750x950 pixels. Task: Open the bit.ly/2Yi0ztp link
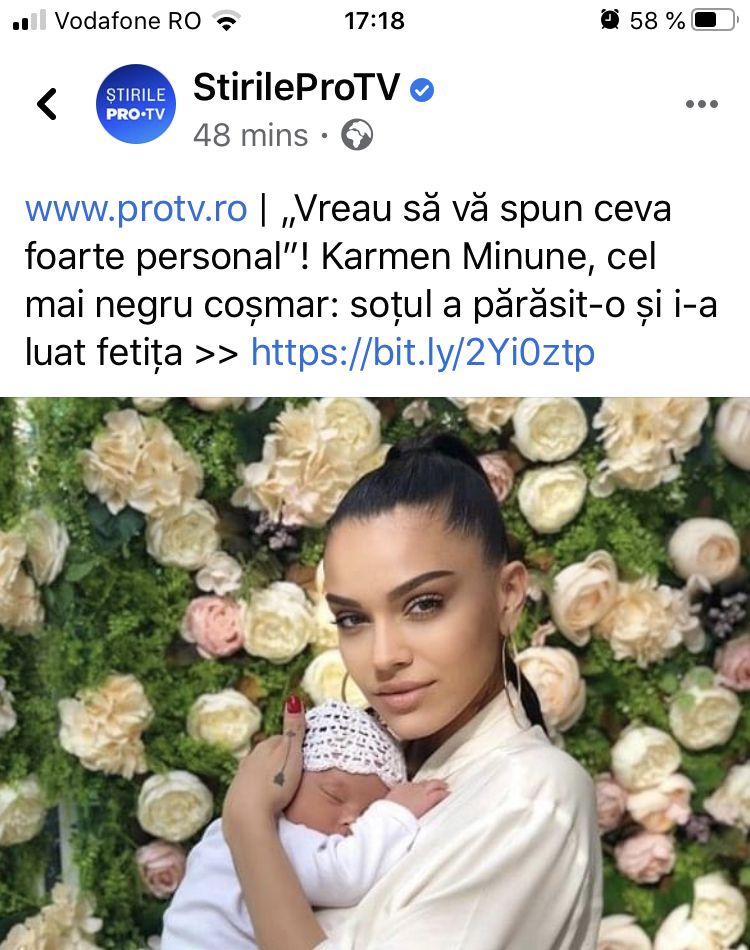click(x=423, y=353)
